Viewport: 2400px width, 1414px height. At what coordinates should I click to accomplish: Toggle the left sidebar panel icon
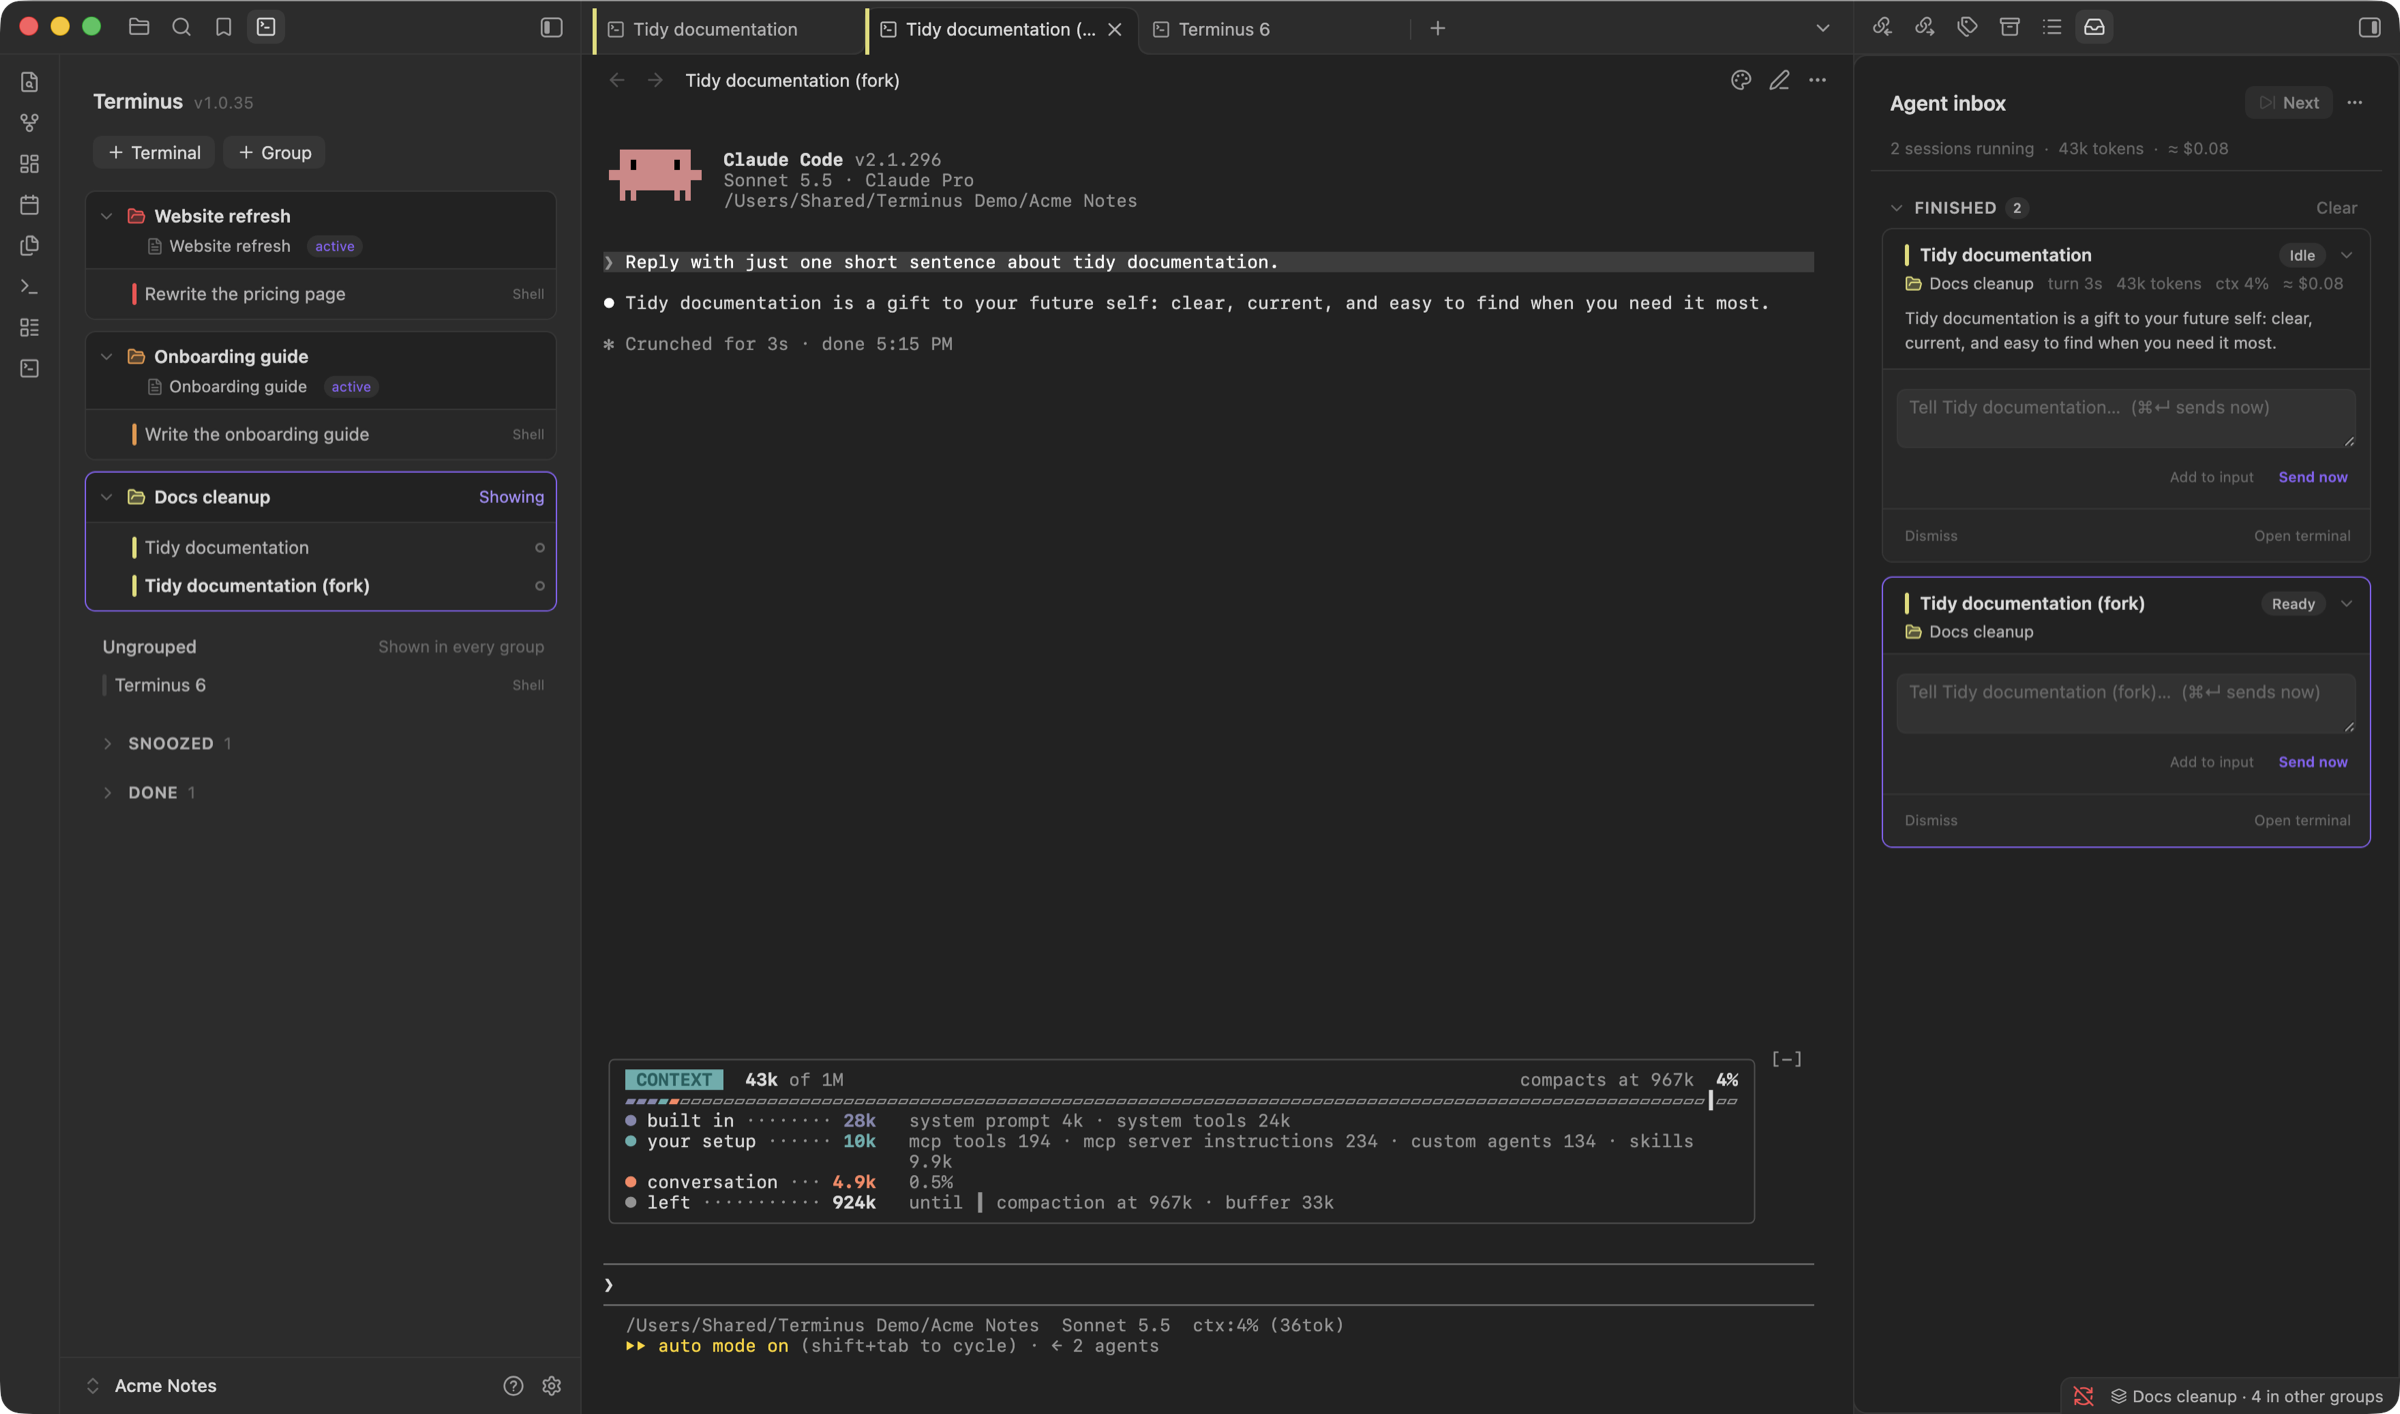(x=551, y=27)
